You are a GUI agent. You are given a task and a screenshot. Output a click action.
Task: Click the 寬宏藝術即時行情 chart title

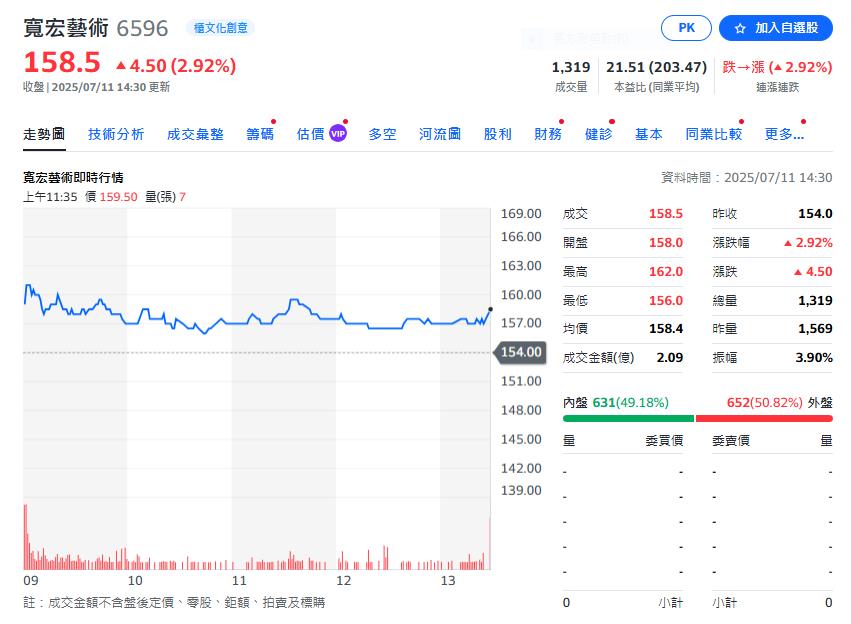tap(73, 177)
